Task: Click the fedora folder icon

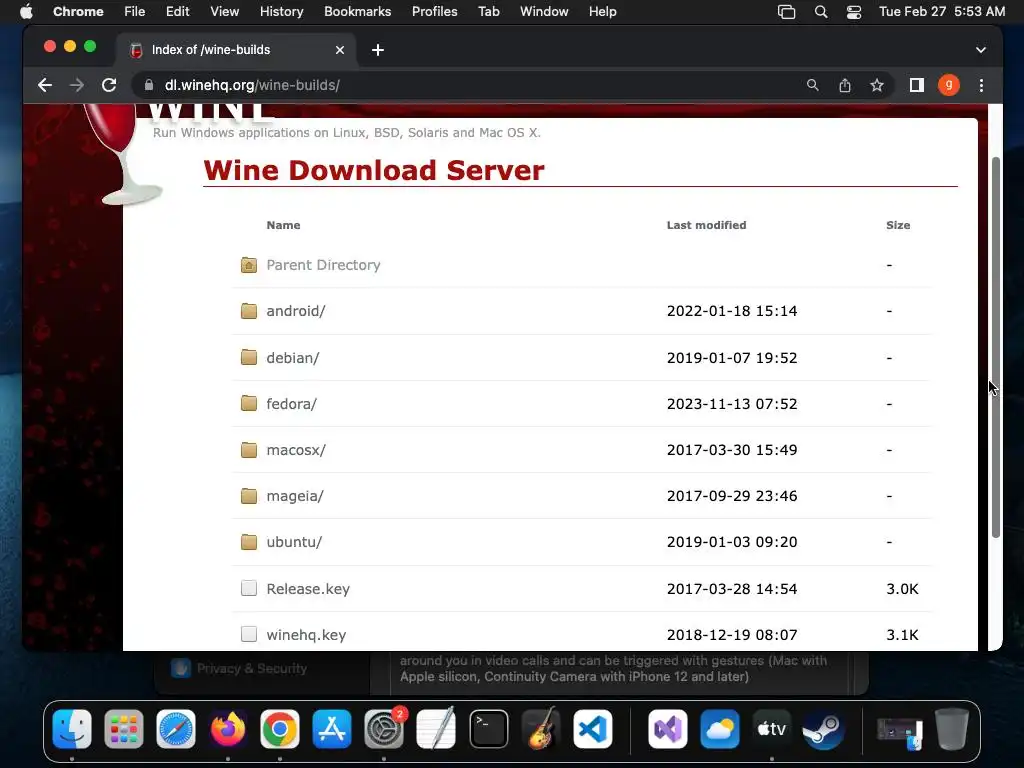Action: coord(249,403)
